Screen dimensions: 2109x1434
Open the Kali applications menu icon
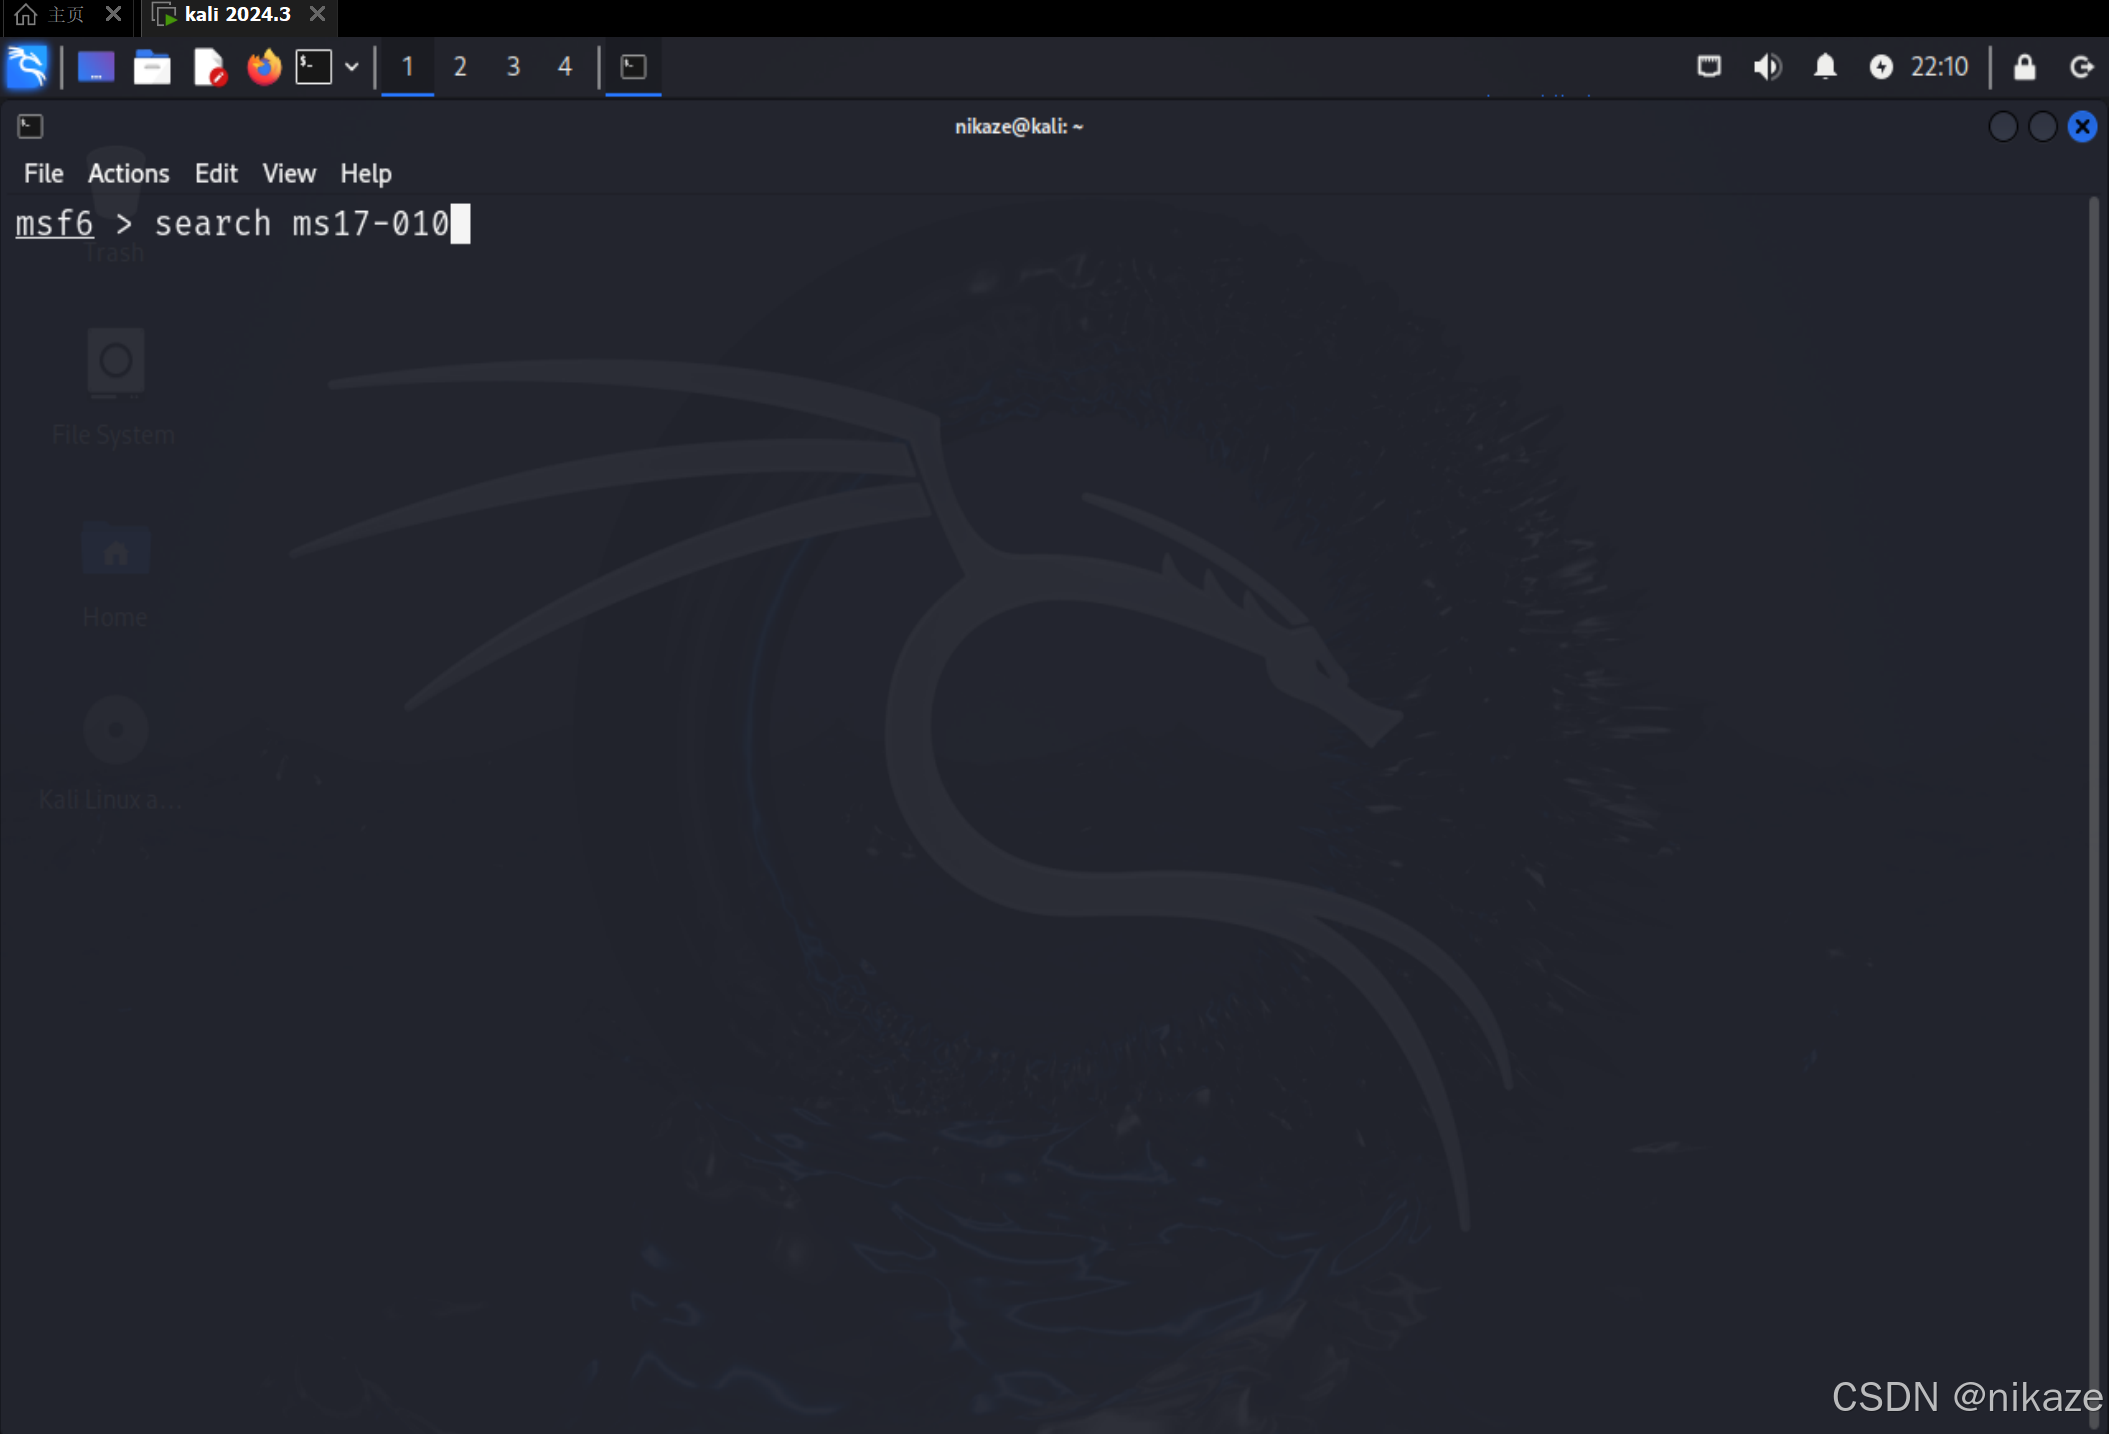(x=27, y=67)
